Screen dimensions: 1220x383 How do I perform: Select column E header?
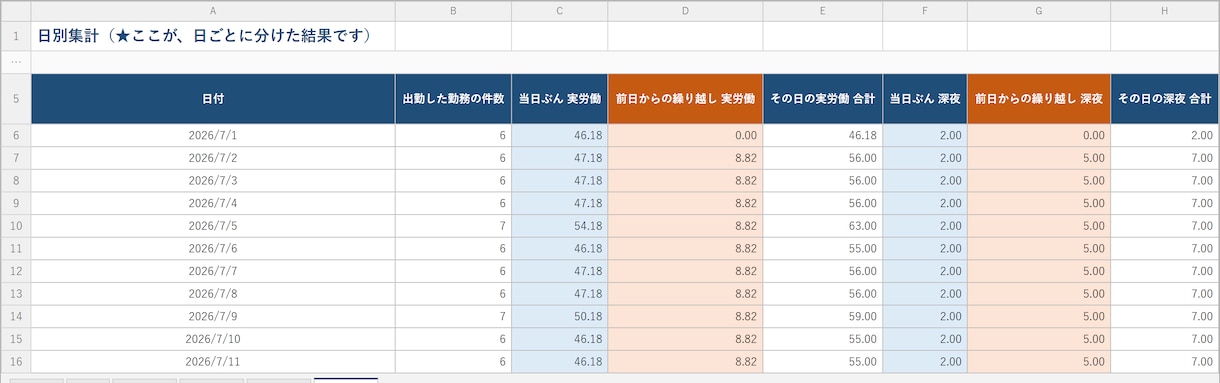823,11
